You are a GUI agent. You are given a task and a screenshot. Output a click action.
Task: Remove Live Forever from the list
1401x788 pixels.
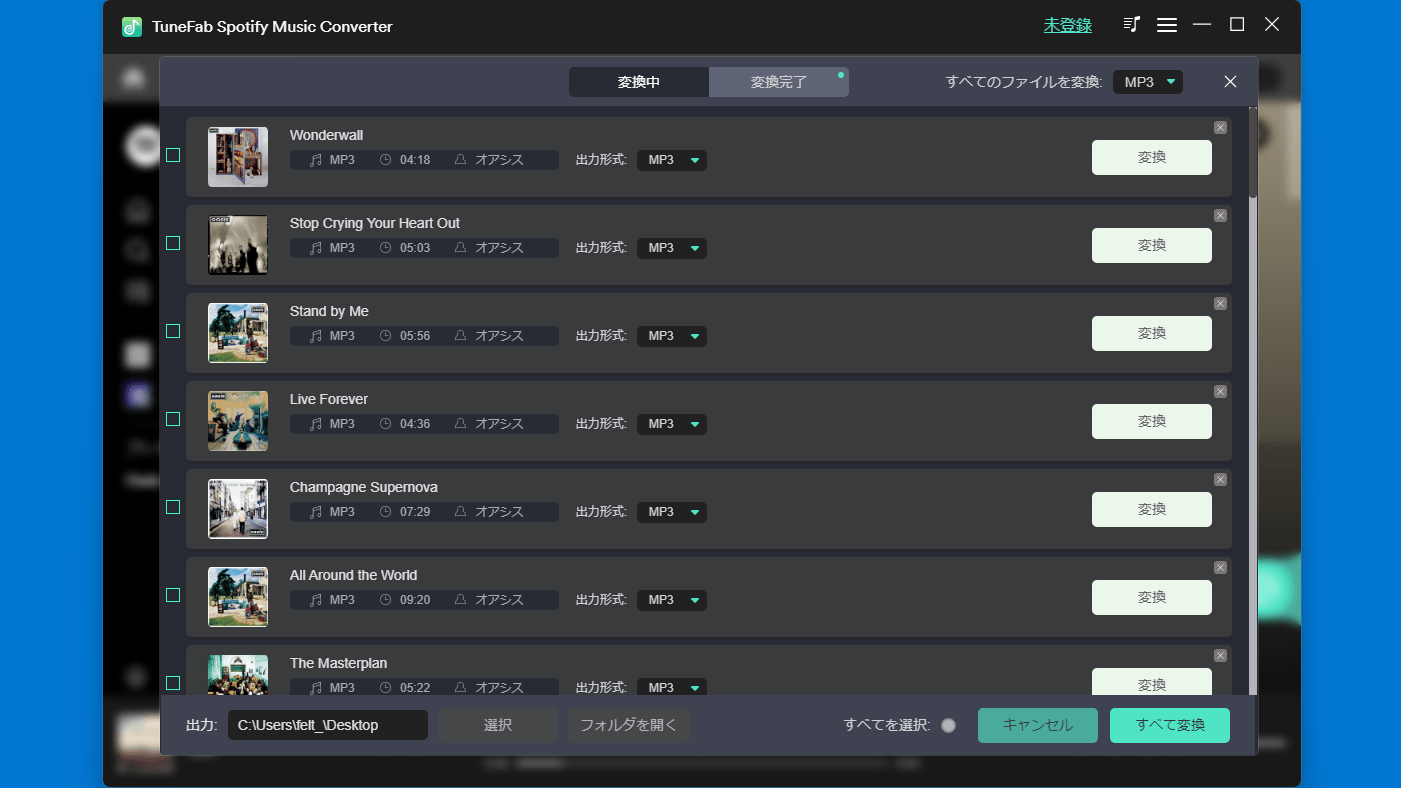tap(1220, 391)
